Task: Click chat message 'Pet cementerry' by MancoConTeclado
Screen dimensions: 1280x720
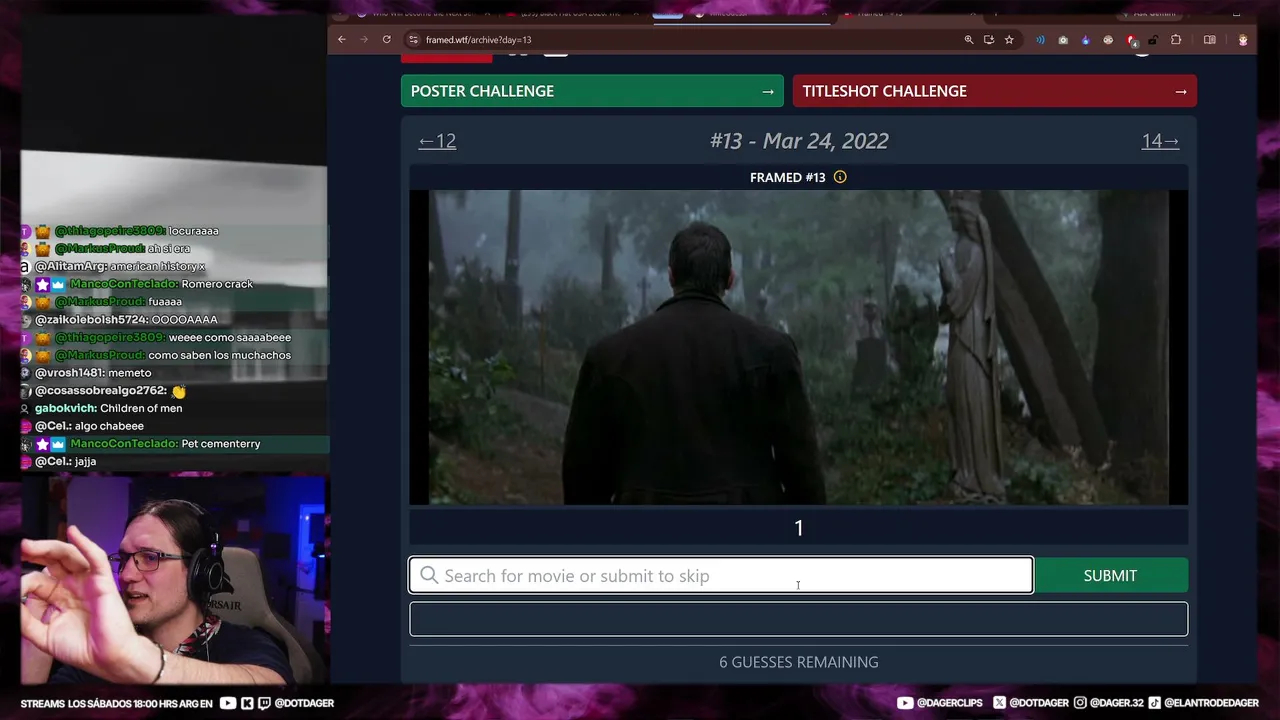Action: pyautogui.click(x=221, y=443)
